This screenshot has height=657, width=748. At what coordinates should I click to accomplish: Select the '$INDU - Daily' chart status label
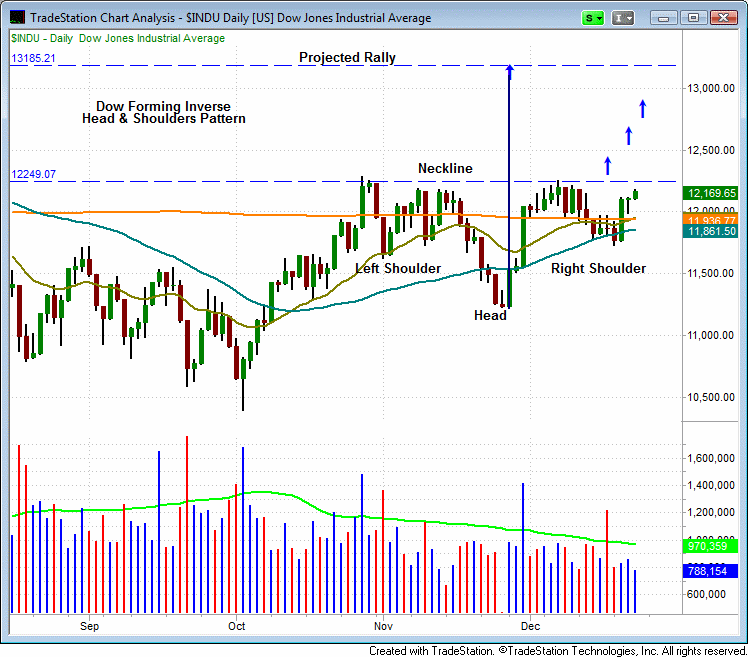pyautogui.click(x=42, y=38)
